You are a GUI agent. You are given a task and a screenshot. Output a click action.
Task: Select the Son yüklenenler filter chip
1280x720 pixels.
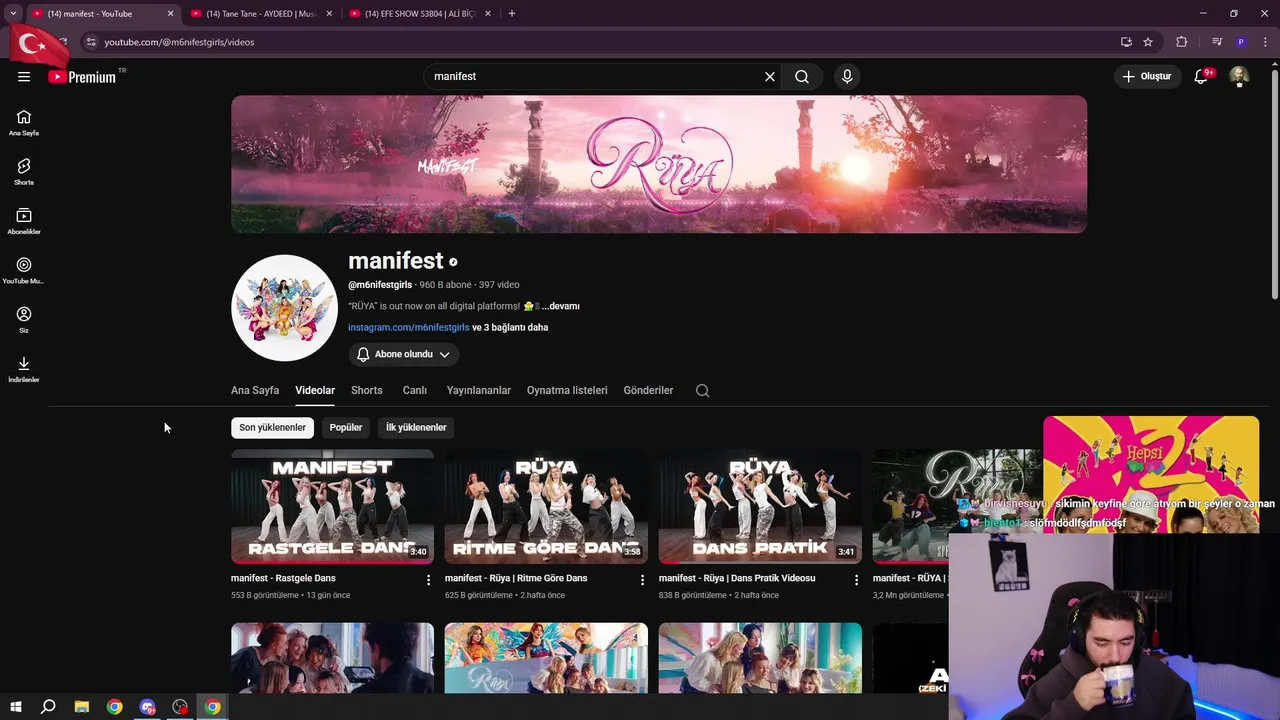coord(272,428)
